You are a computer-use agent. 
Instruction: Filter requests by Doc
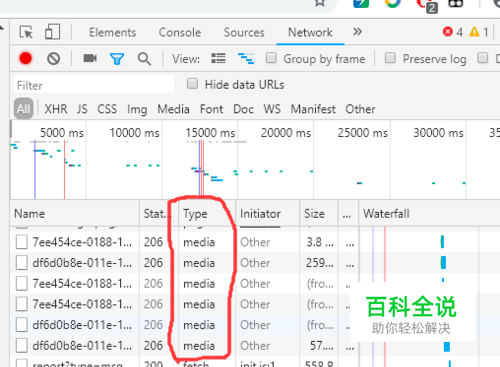coord(243,109)
